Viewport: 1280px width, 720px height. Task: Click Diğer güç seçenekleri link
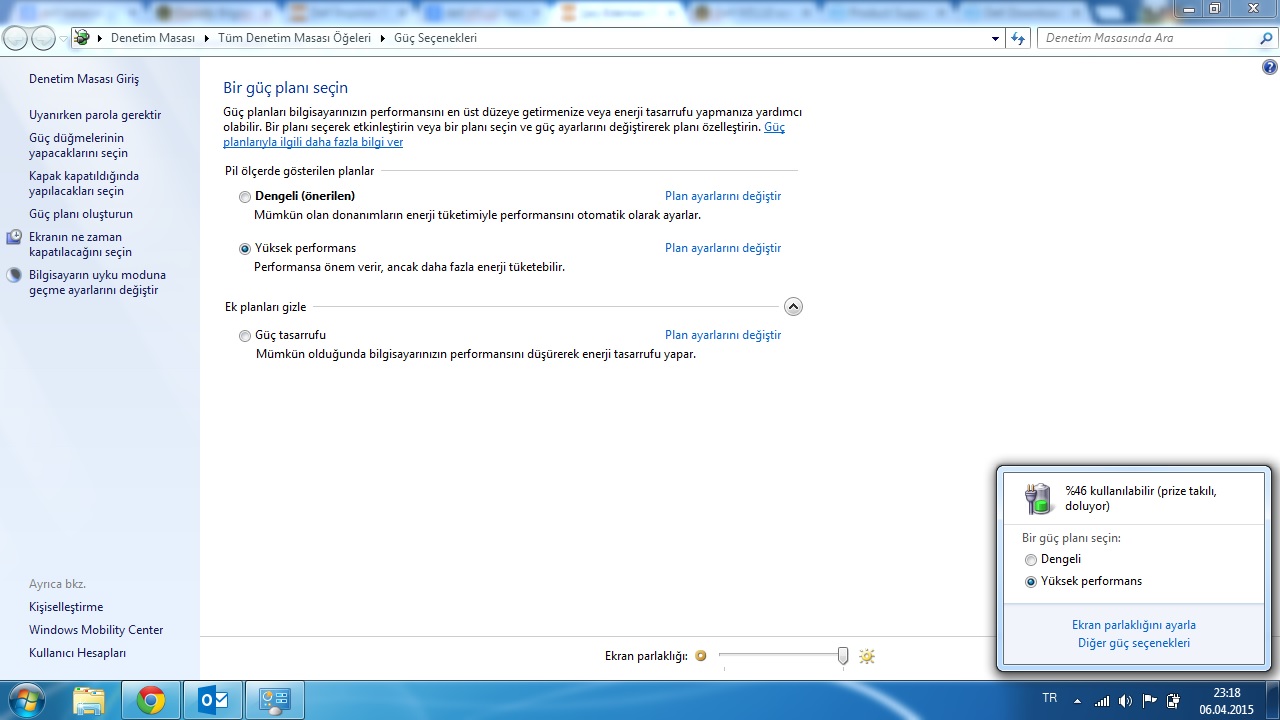pos(1133,643)
